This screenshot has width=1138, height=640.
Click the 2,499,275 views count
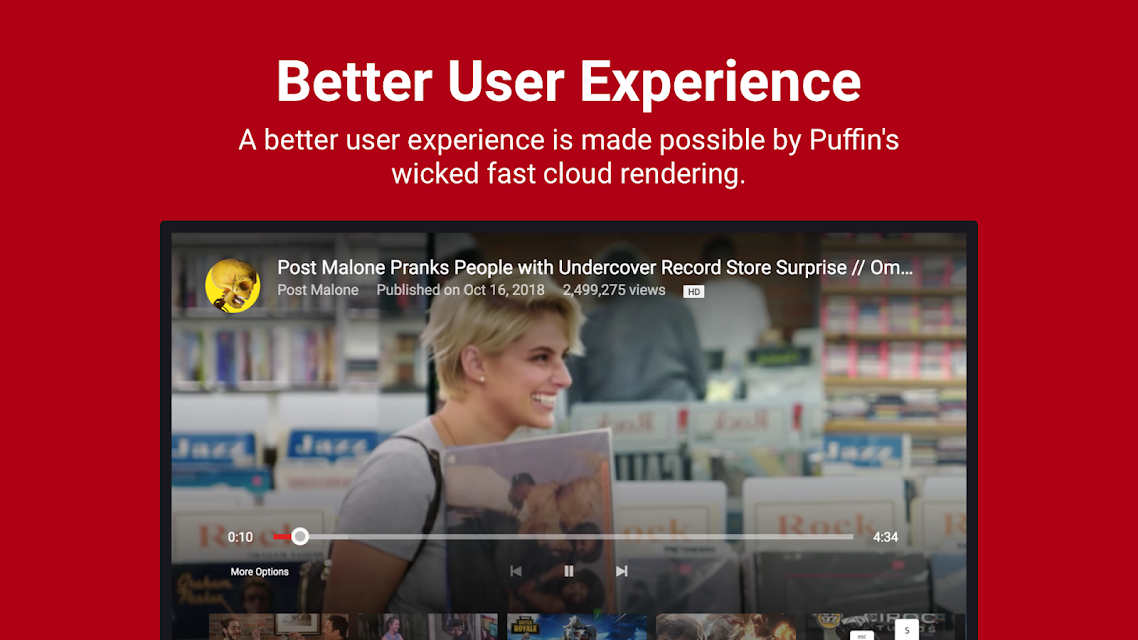point(614,290)
